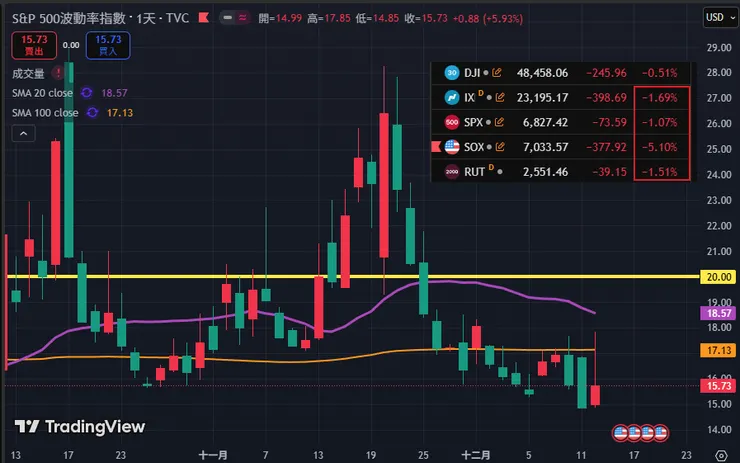Collapse the indicator legend with the chevron
This screenshot has height=463, width=740.
click(23, 134)
